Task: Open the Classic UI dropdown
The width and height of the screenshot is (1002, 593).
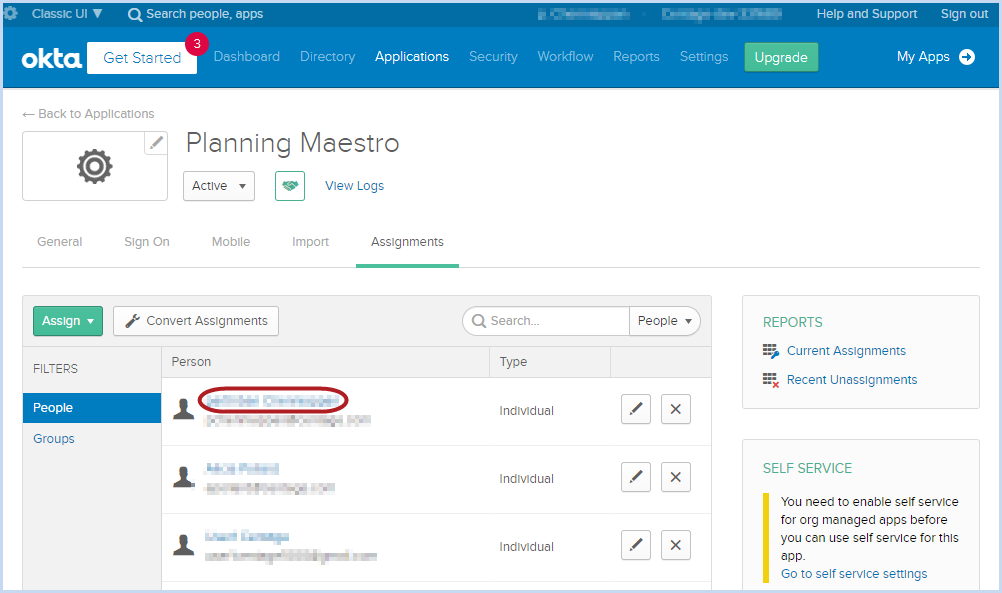Action: point(66,13)
